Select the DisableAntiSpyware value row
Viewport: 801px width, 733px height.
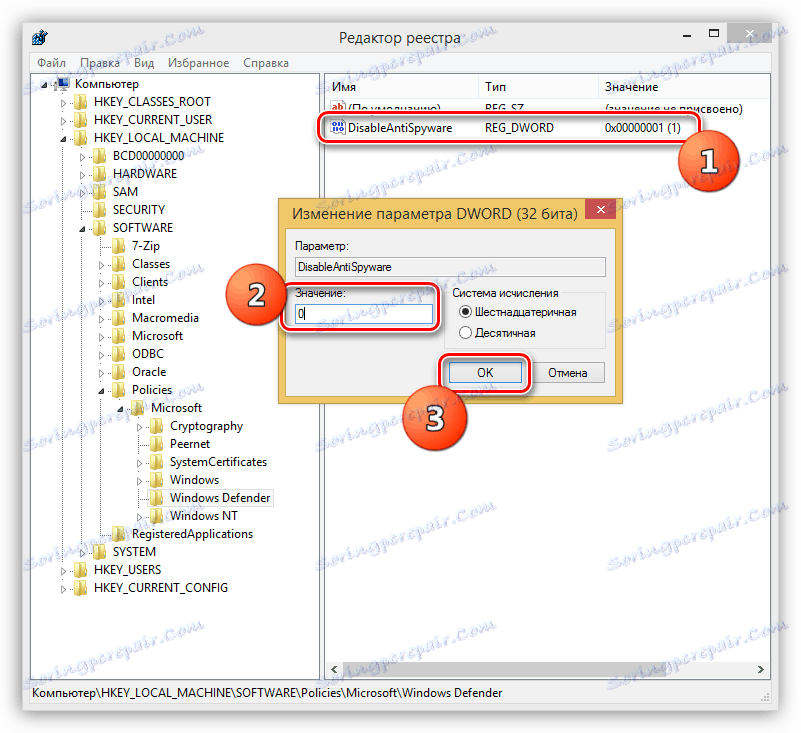coord(508,128)
